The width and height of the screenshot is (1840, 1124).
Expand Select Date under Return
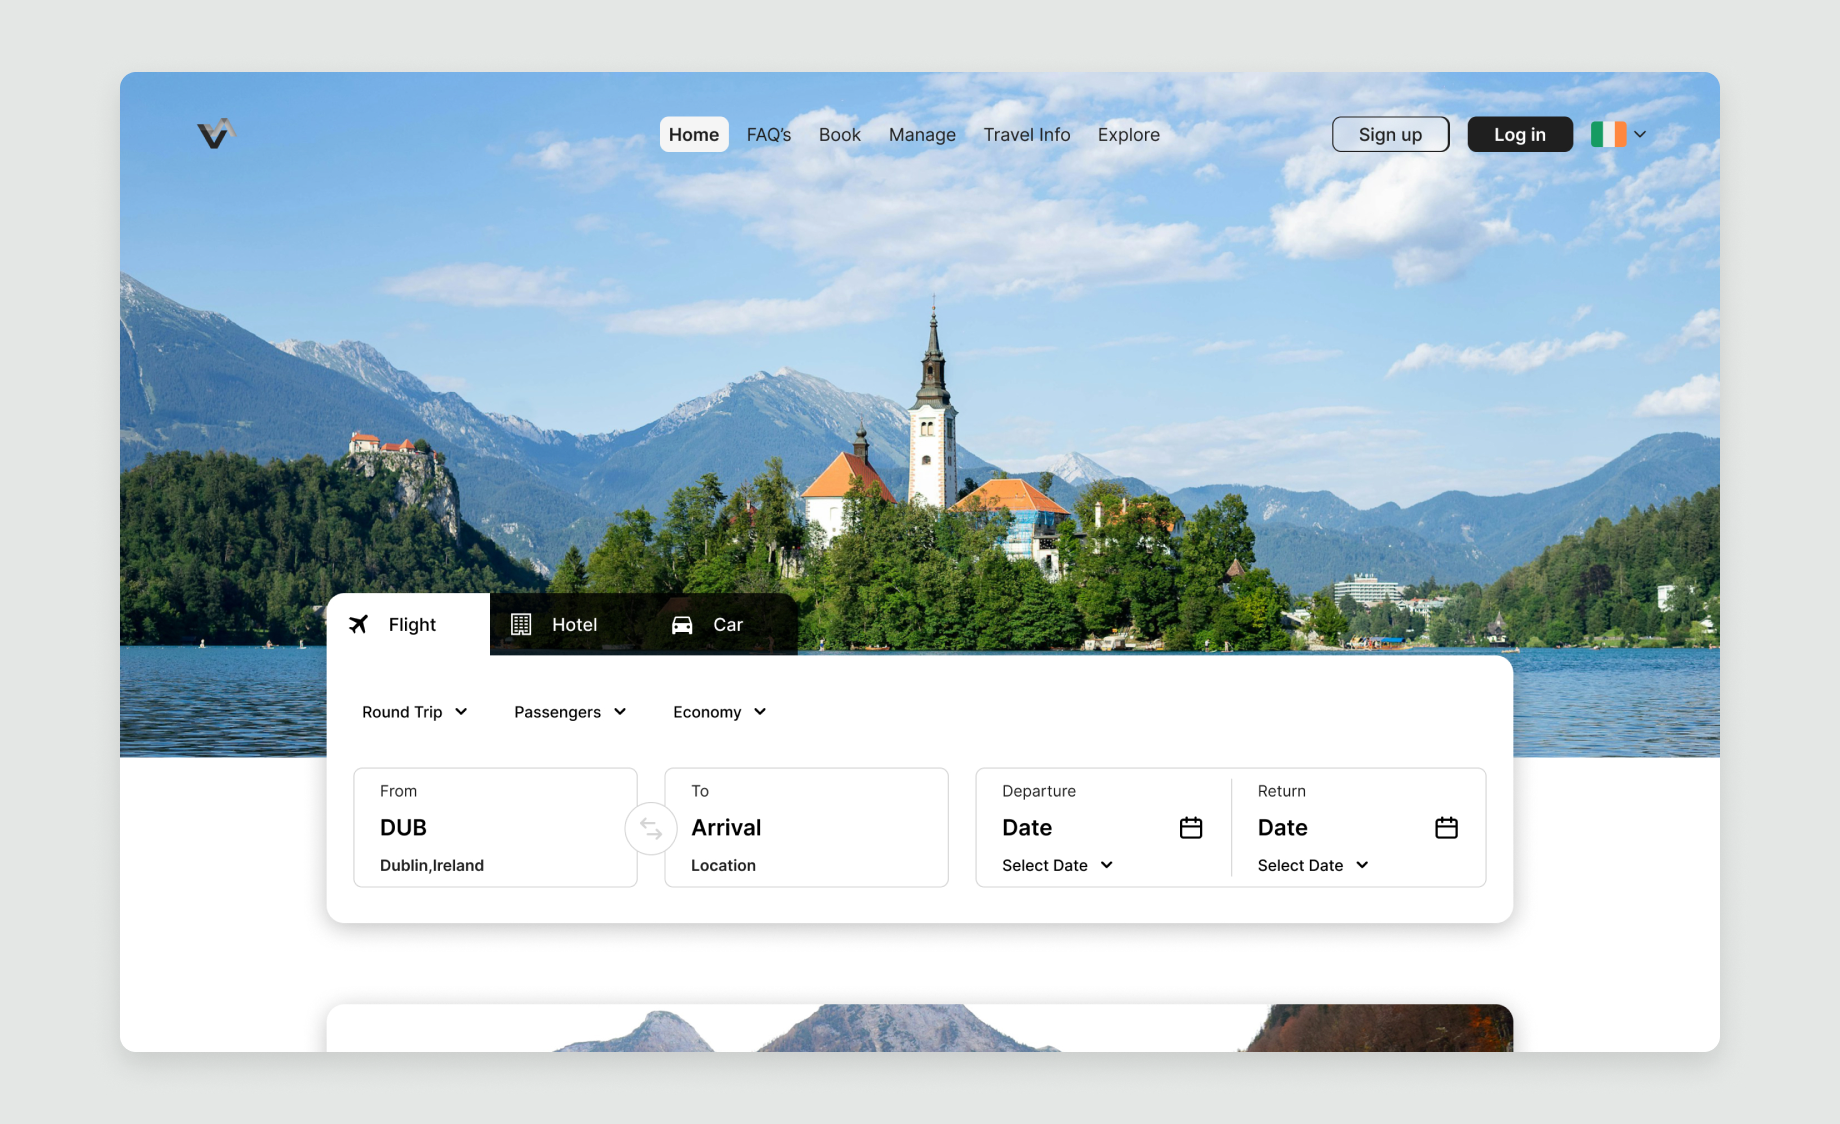coord(1313,865)
